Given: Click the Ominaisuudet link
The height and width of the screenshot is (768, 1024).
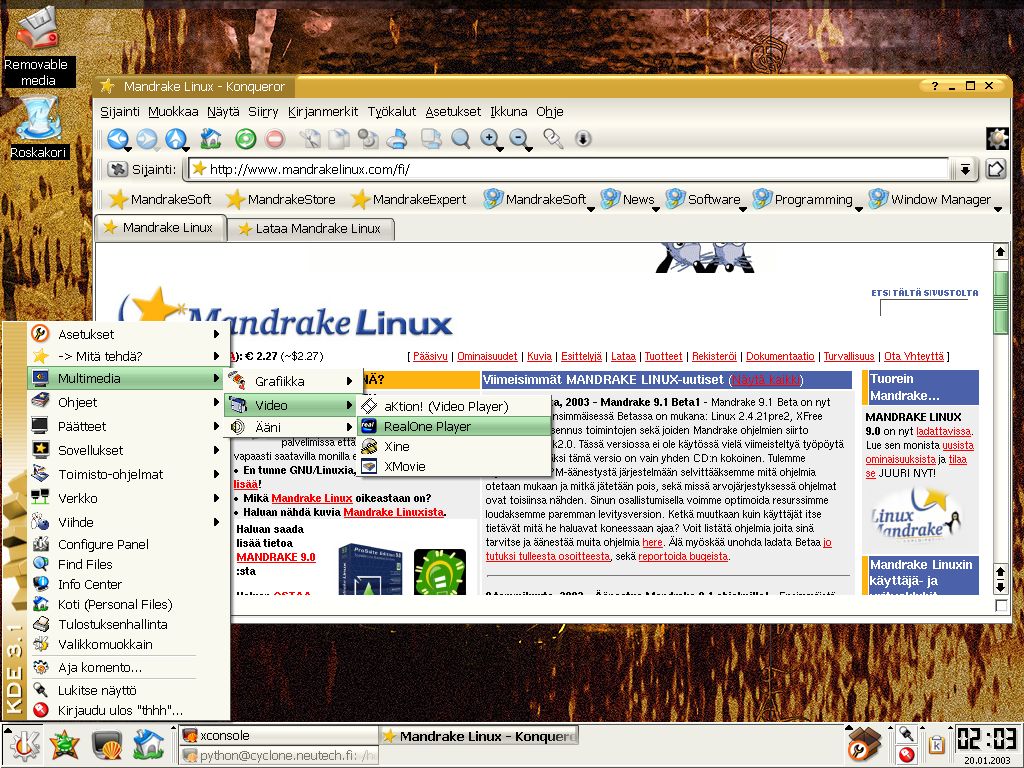Looking at the screenshot, I should tap(487, 356).
